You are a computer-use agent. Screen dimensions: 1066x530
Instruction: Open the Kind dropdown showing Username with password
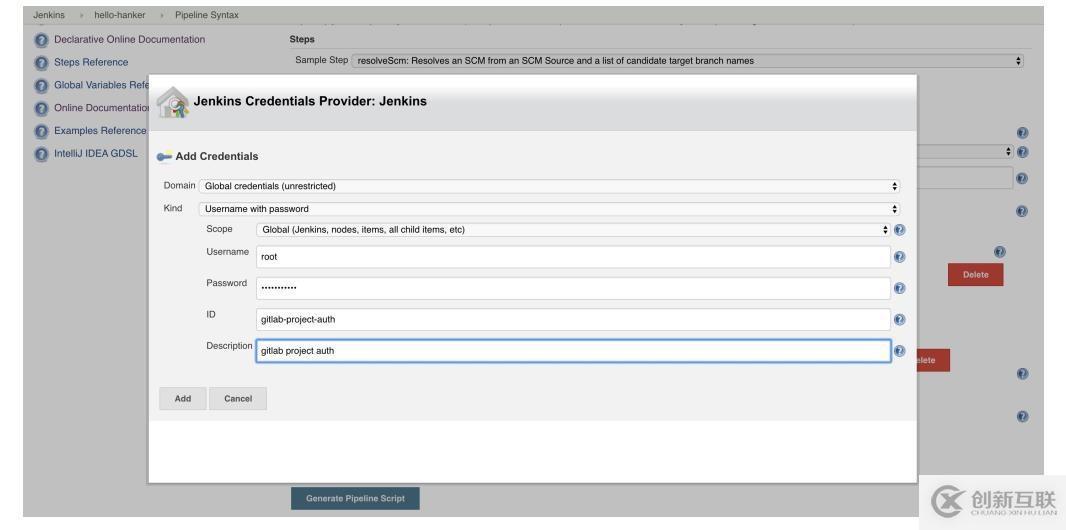[549, 209]
